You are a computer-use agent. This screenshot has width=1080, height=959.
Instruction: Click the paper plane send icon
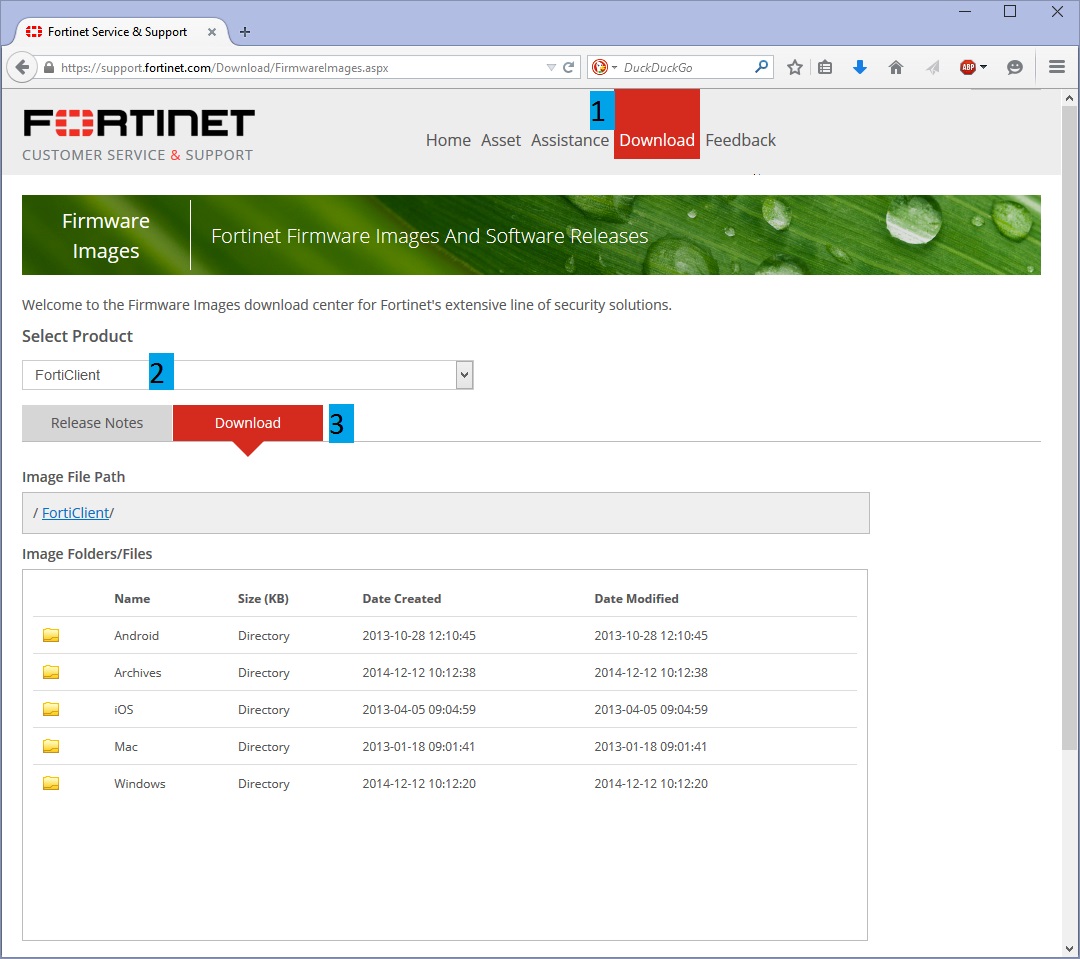coord(933,68)
